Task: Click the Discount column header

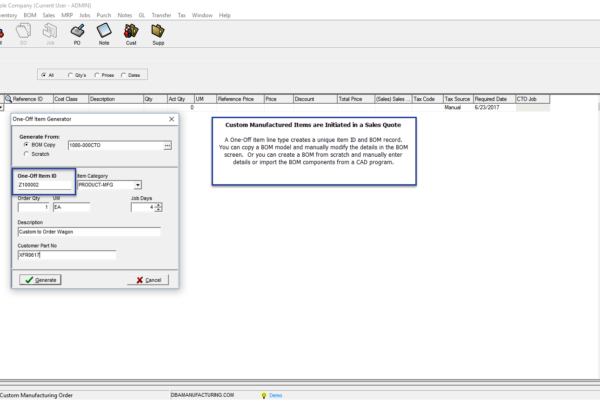Action: click(315, 99)
